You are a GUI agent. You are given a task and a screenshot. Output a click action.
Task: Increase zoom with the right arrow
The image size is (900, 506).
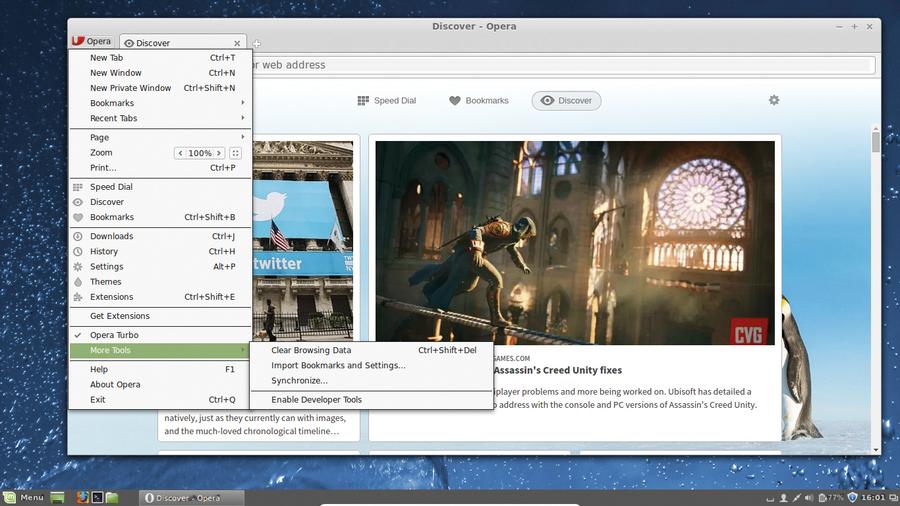coord(219,153)
